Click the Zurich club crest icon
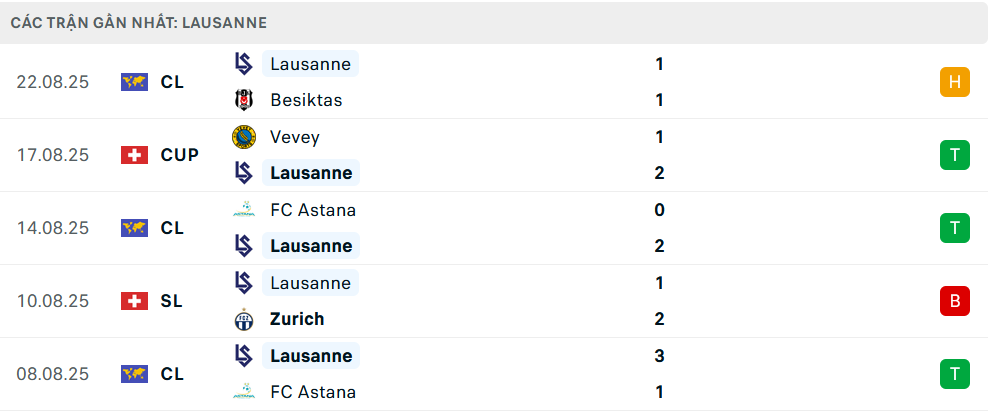990x412 pixels. click(x=243, y=319)
